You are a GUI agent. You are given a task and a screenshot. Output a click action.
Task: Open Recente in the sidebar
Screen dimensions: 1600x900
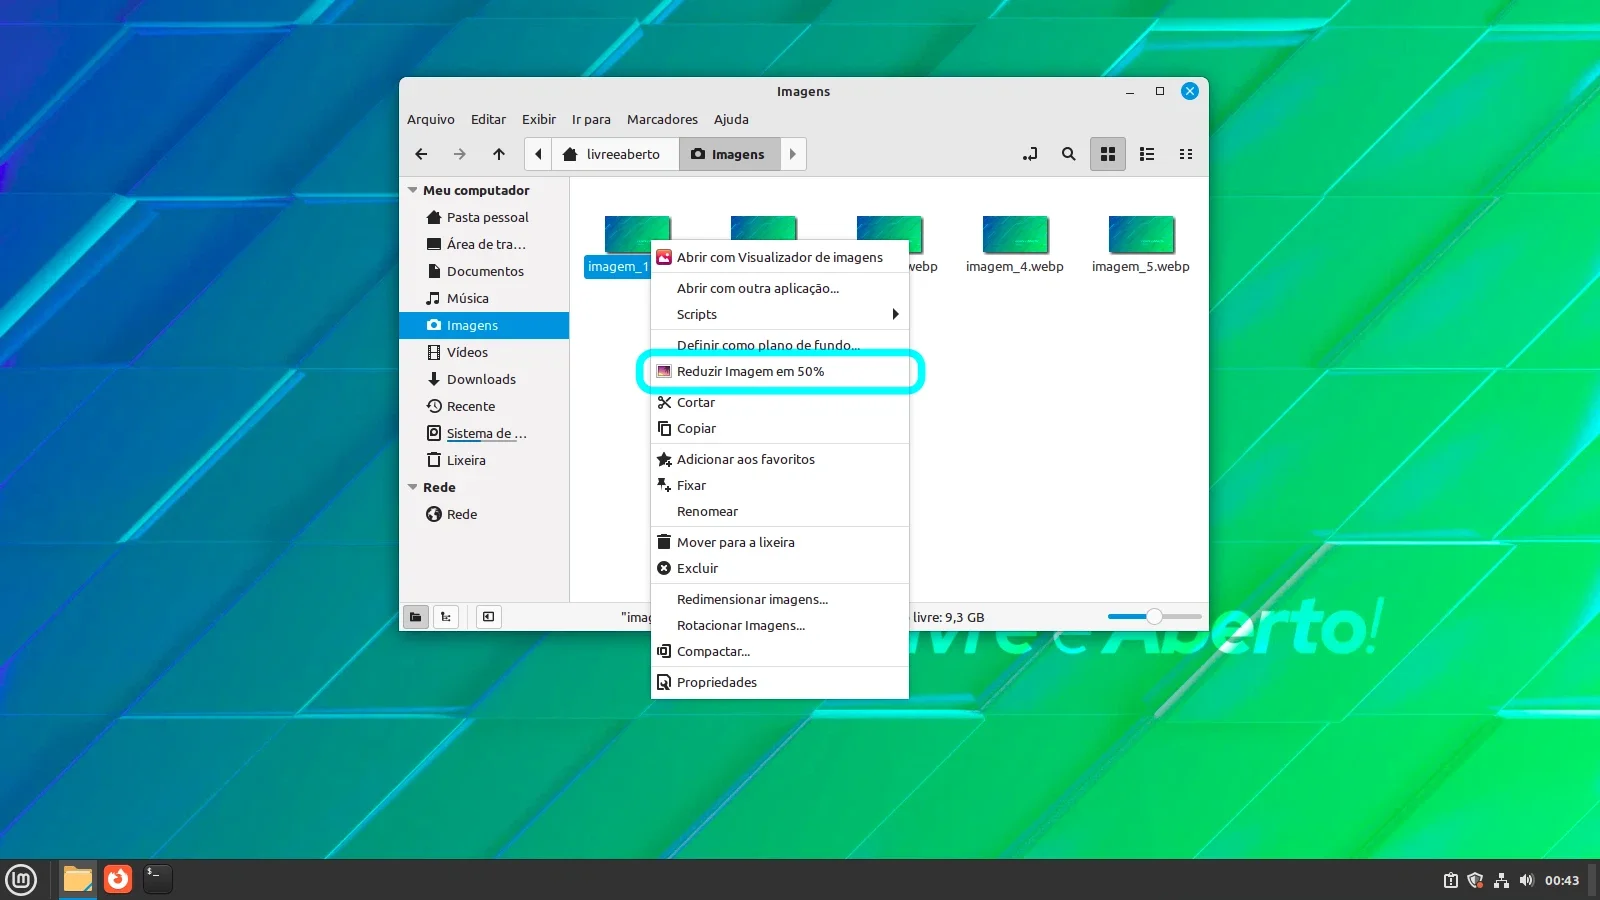484,406
